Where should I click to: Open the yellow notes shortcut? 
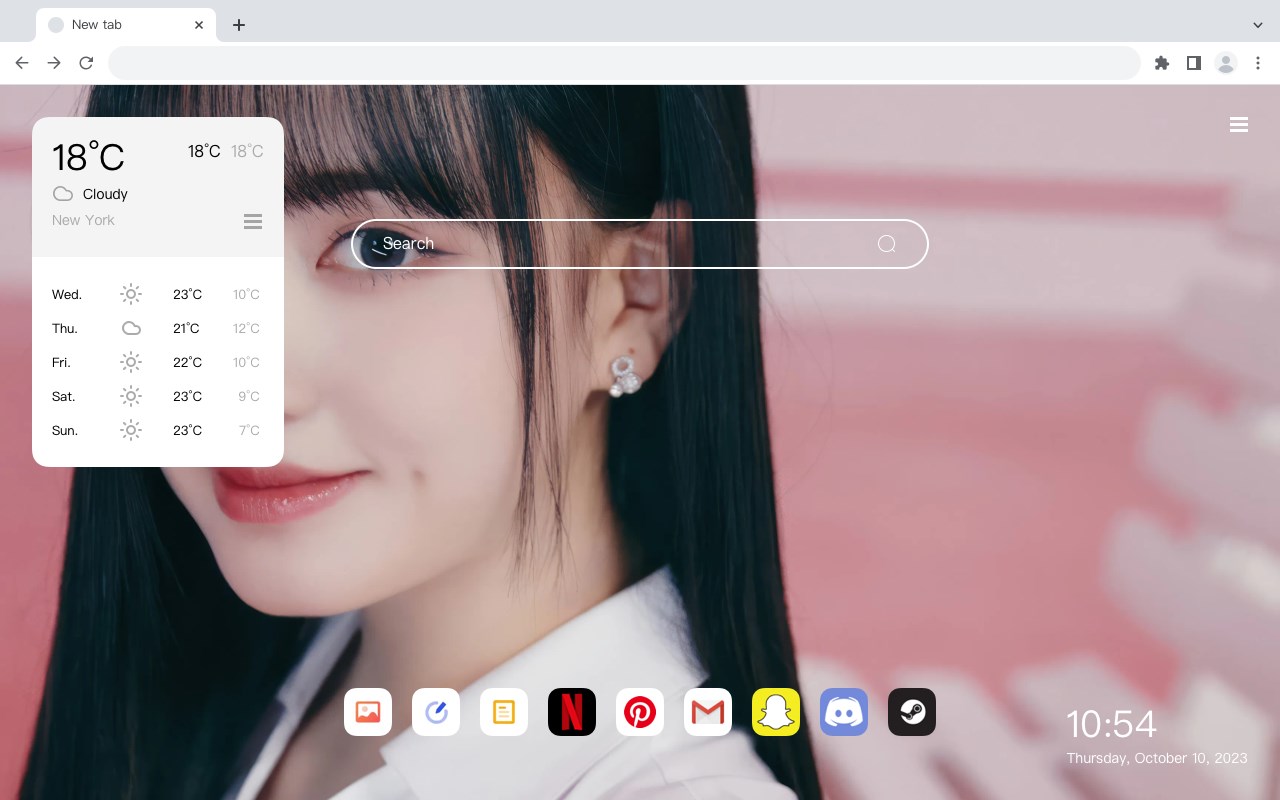[x=504, y=712]
